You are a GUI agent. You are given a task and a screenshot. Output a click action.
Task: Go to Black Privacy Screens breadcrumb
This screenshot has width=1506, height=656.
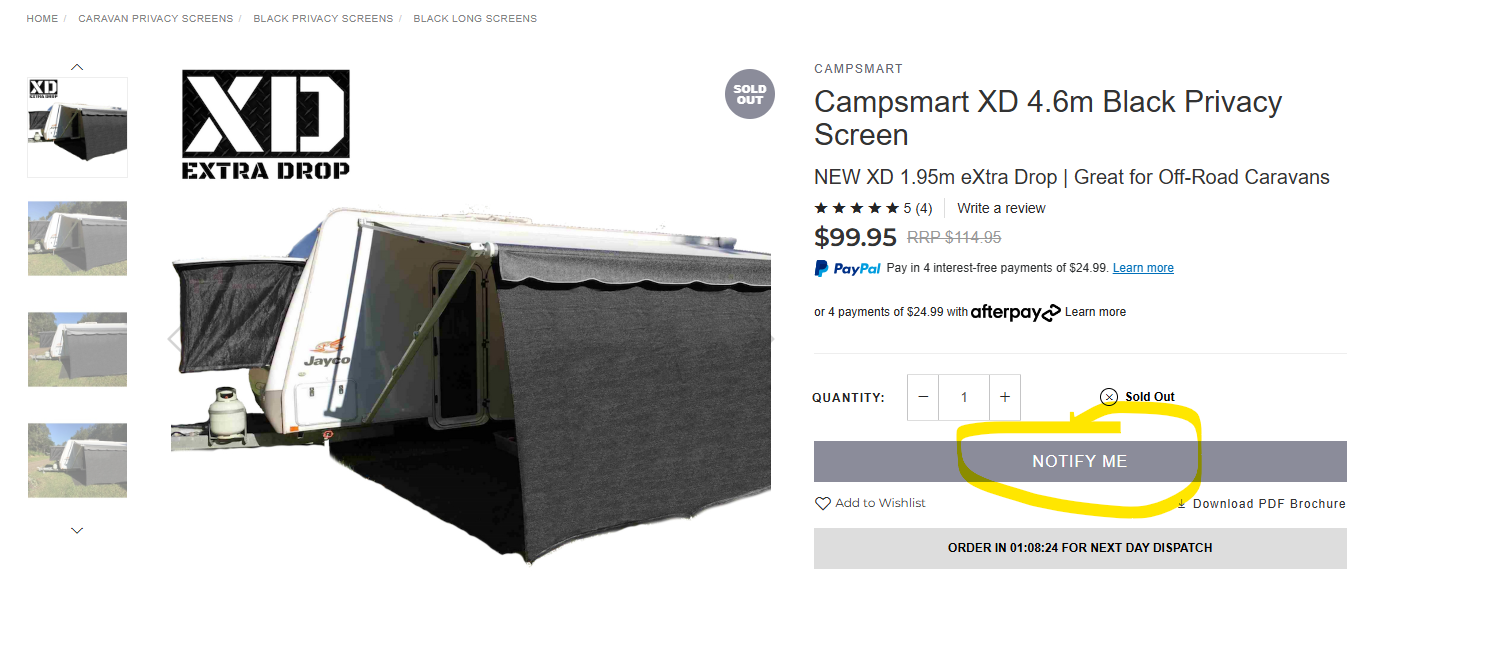coord(323,18)
